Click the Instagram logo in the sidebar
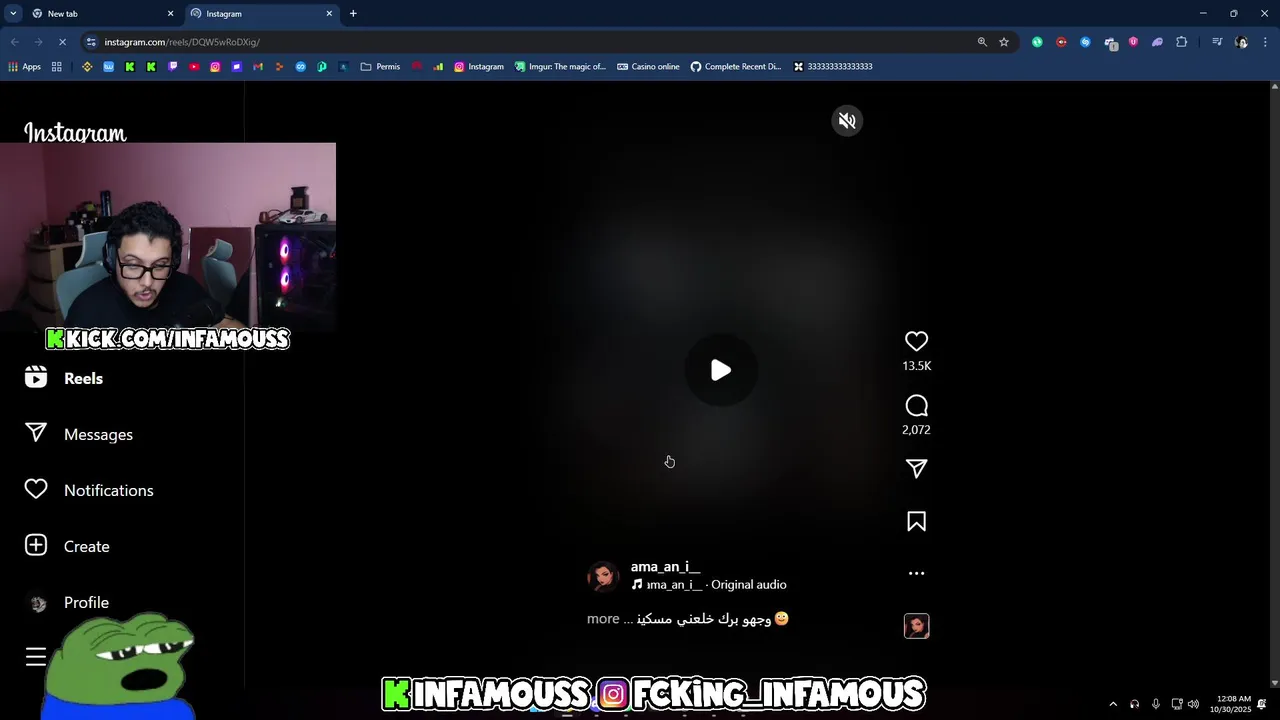1280x720 pixels. point(75,132)
